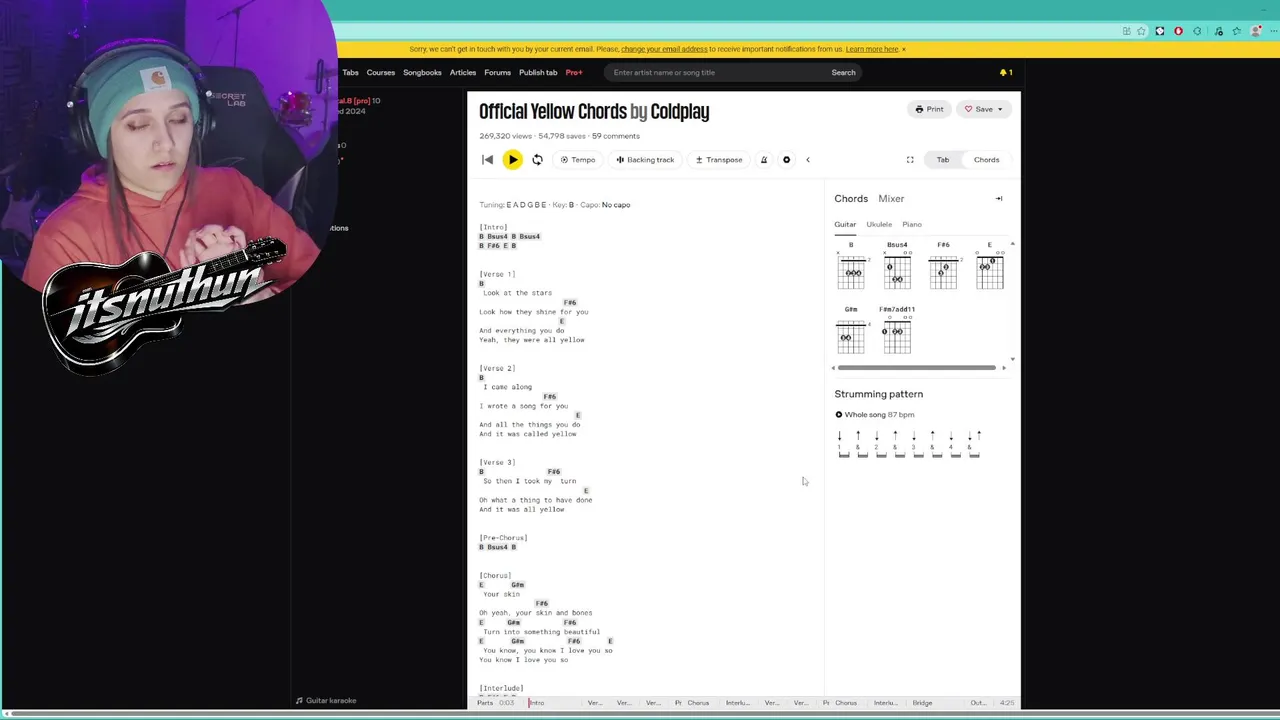Toggle the loop icon next to Play
This screenshot has height=720, width=1280.
click(537, 160)
